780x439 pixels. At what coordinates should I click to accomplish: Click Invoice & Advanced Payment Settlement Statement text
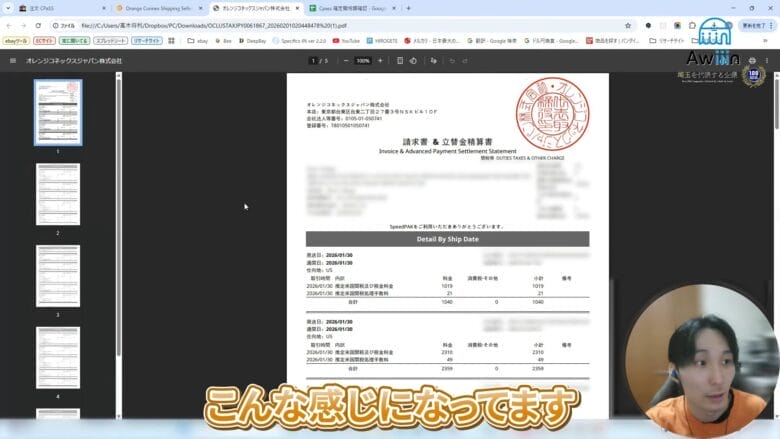448,151
